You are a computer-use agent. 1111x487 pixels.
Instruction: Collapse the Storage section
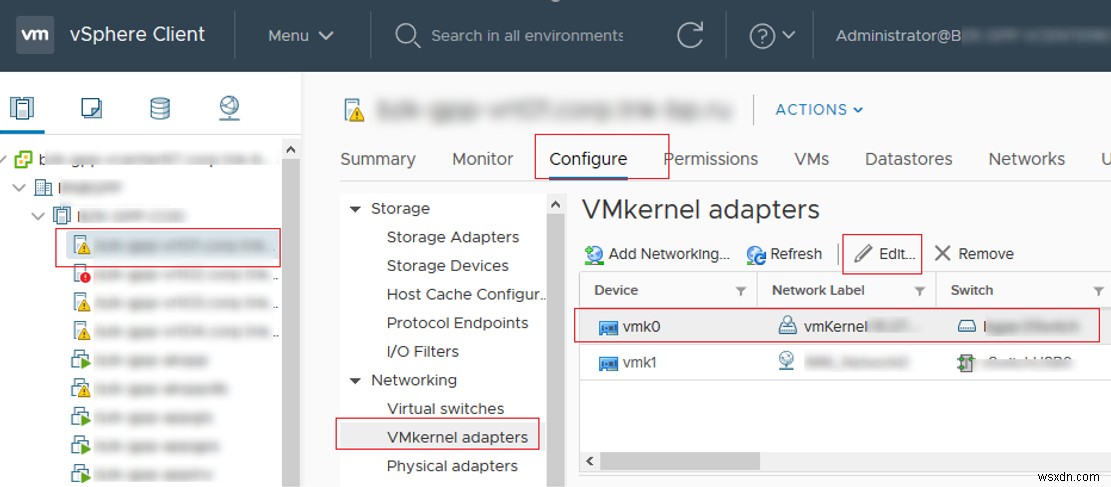pos(354,209)
